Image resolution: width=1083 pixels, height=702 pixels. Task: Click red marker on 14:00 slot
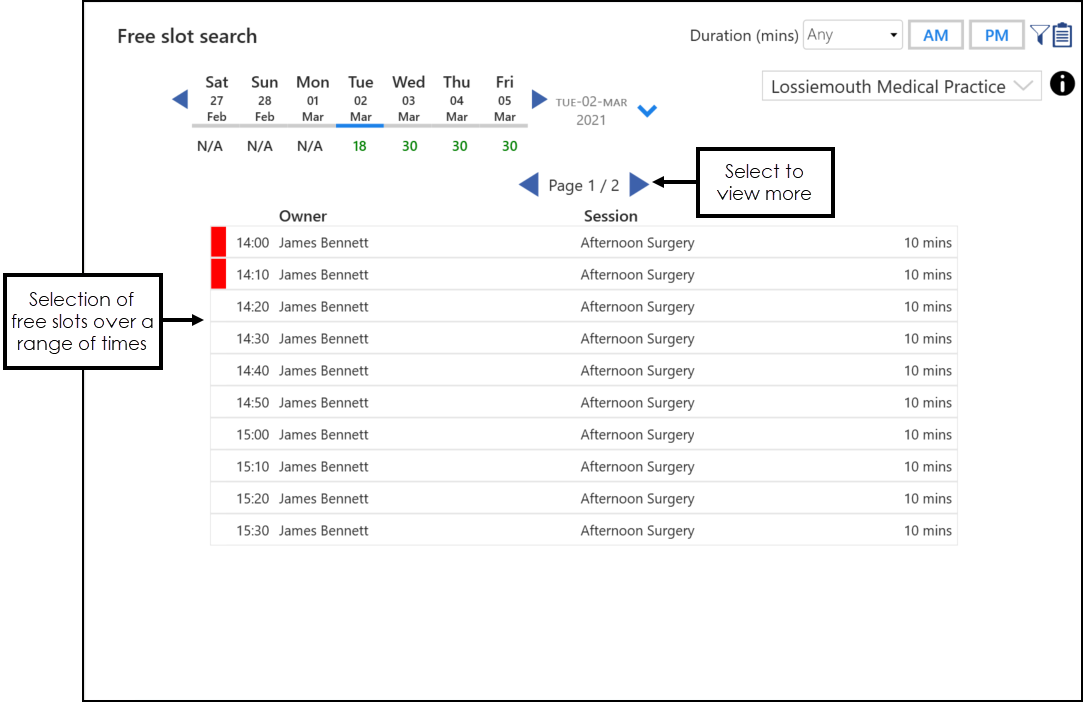(219, 243)
